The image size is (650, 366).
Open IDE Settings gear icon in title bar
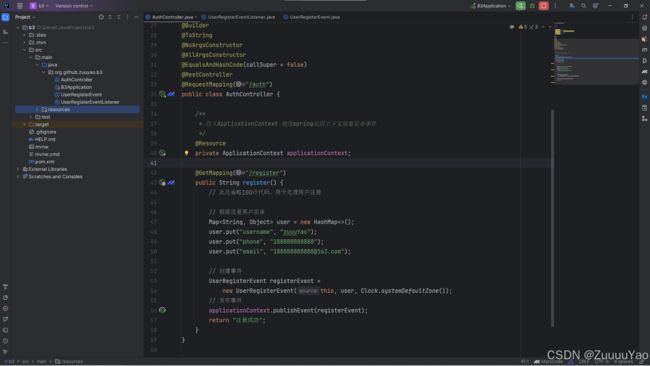[595, 6]
